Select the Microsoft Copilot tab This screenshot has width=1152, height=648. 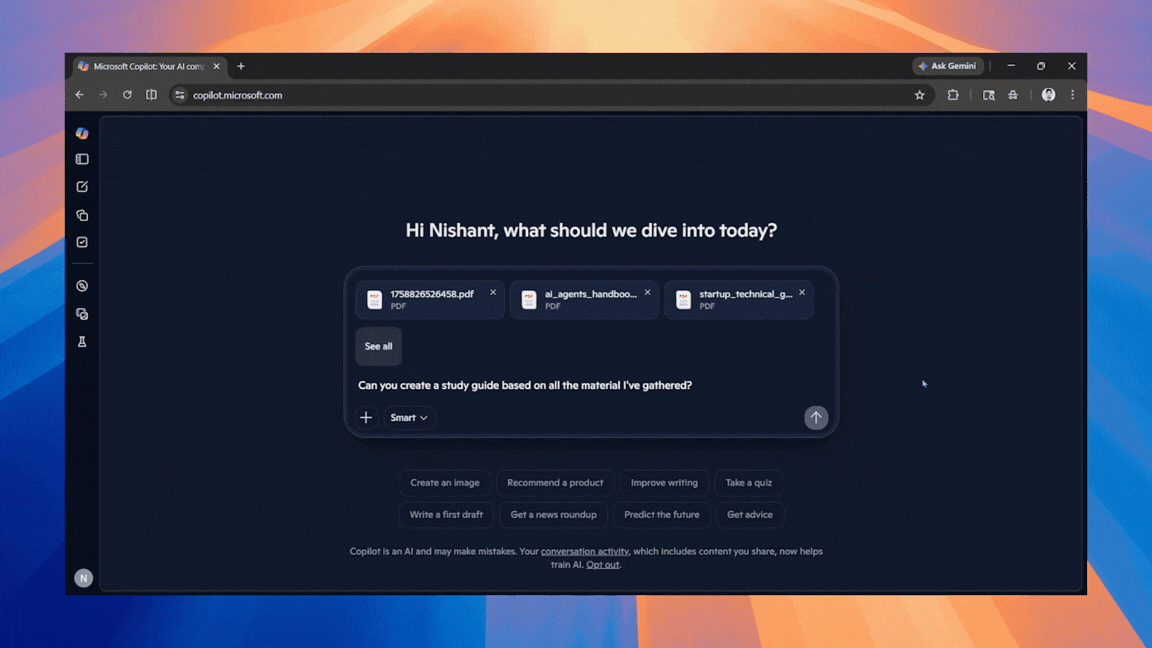(x=148, y=66)
